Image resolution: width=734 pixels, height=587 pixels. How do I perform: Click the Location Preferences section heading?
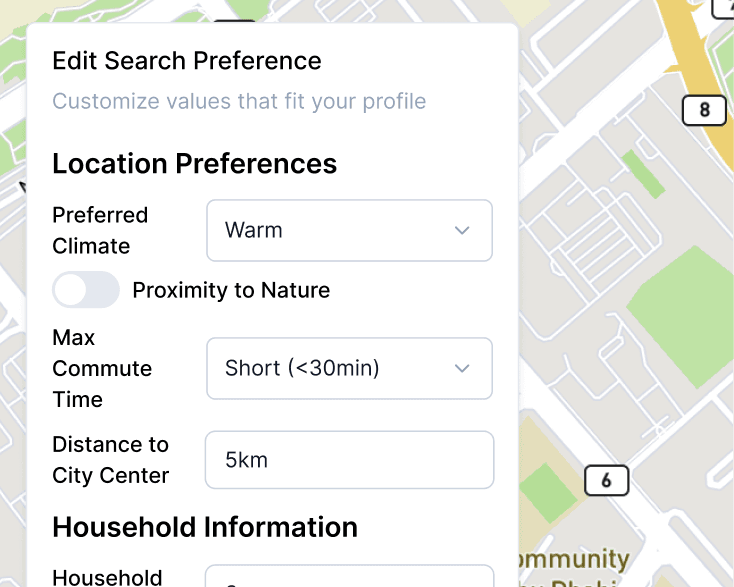tap(194, 164)
